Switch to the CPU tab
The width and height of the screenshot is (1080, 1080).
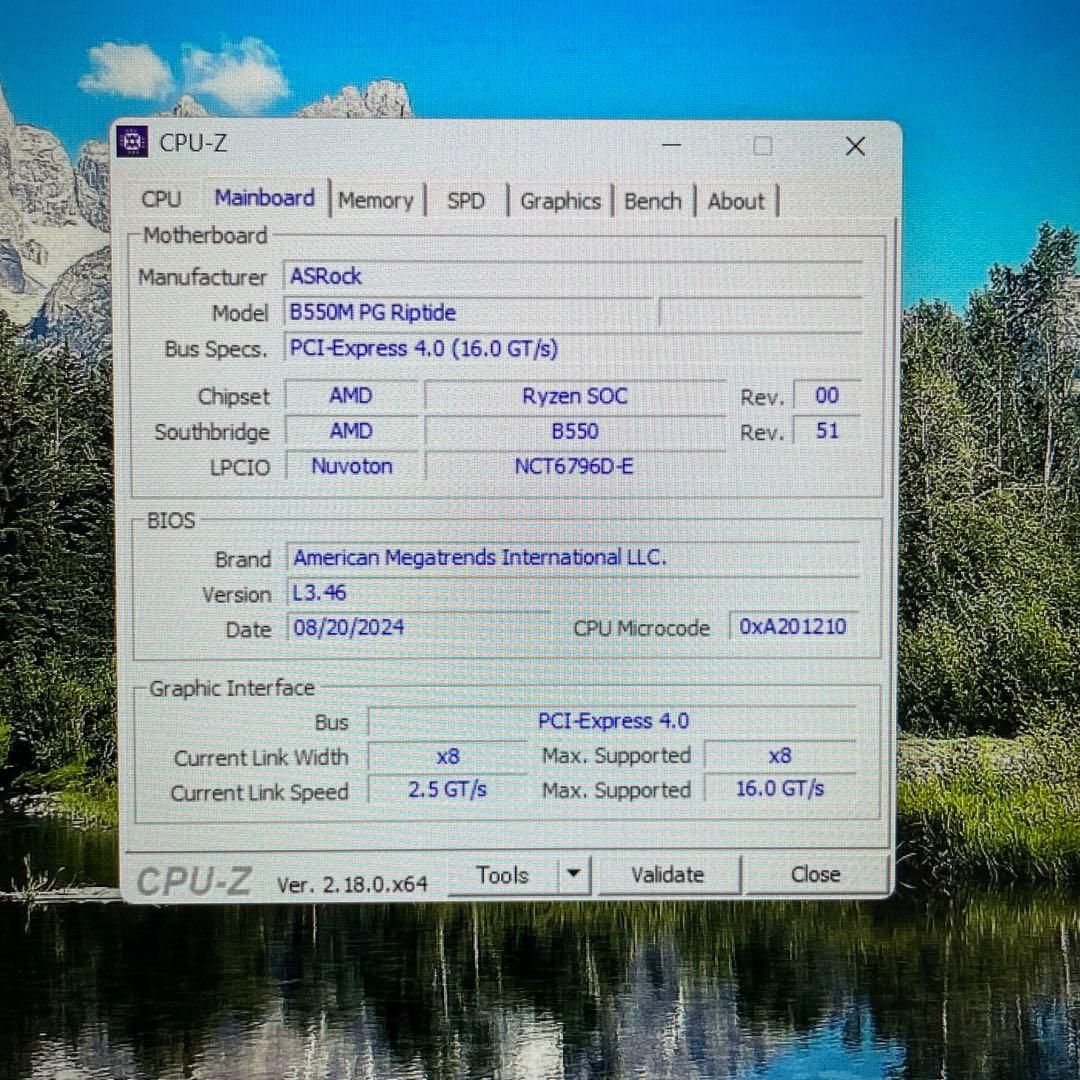162,200
